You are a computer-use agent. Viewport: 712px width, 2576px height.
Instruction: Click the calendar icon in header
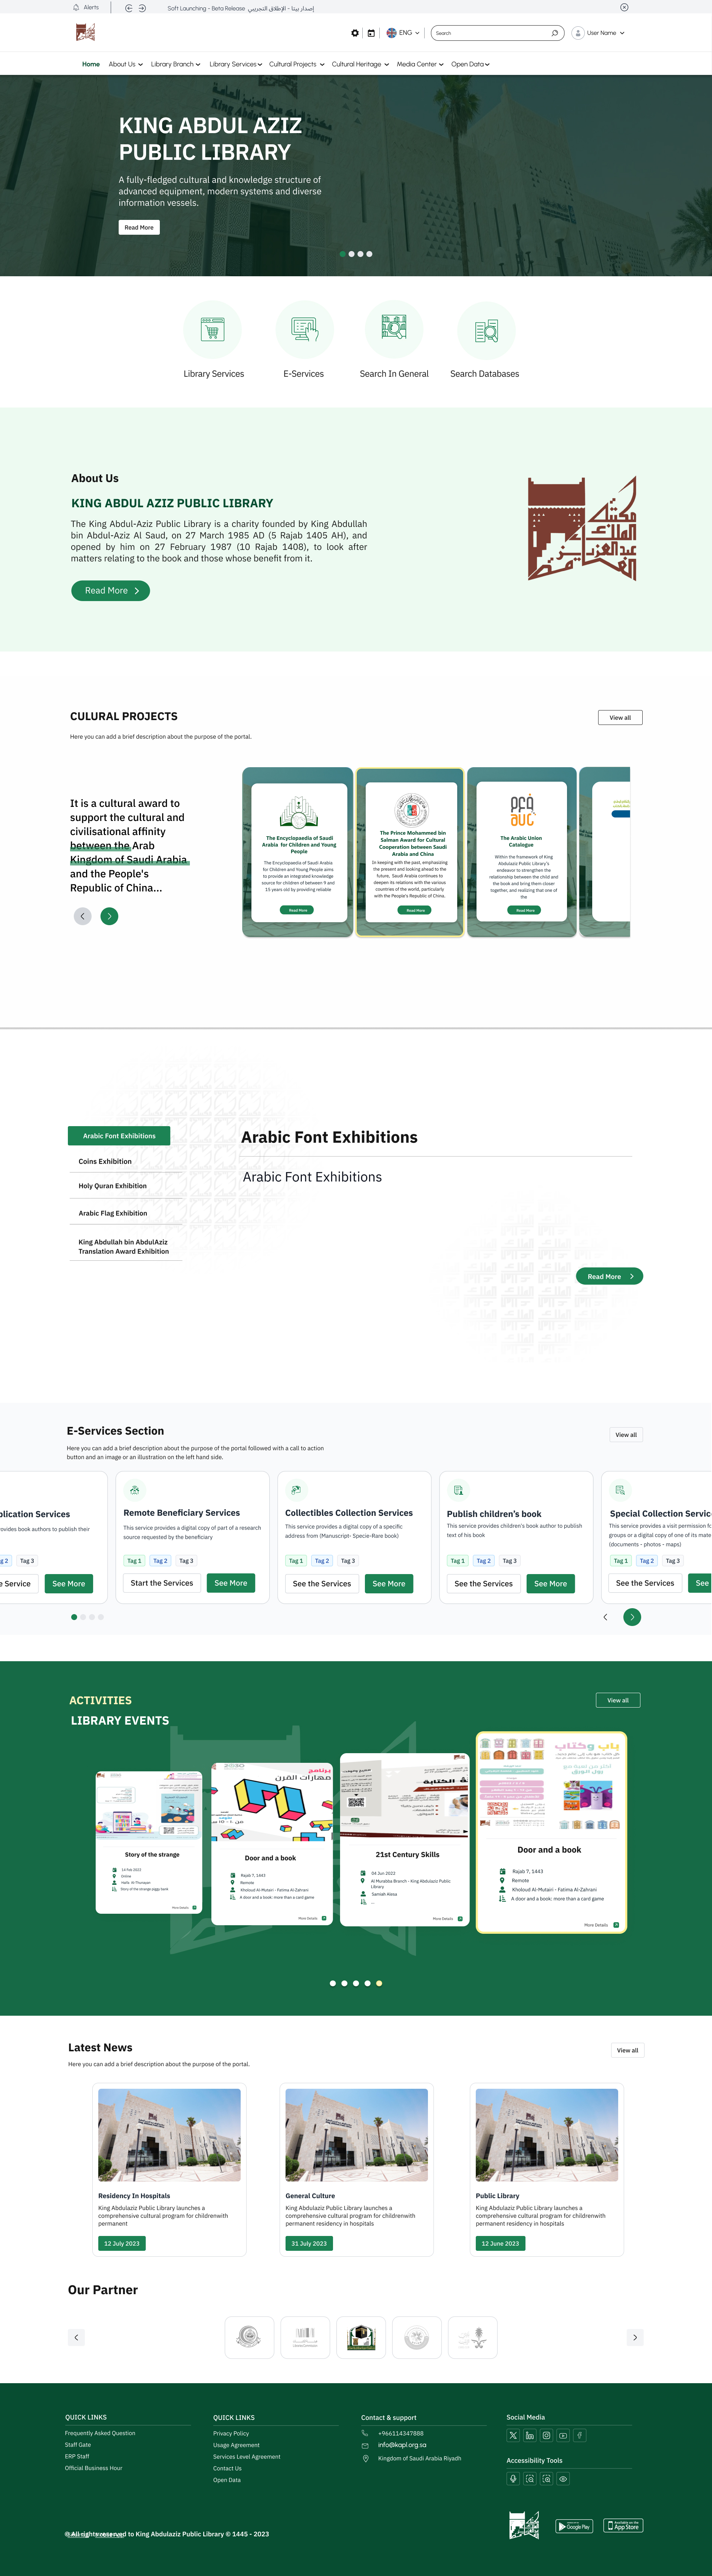(x=371, y=33)
